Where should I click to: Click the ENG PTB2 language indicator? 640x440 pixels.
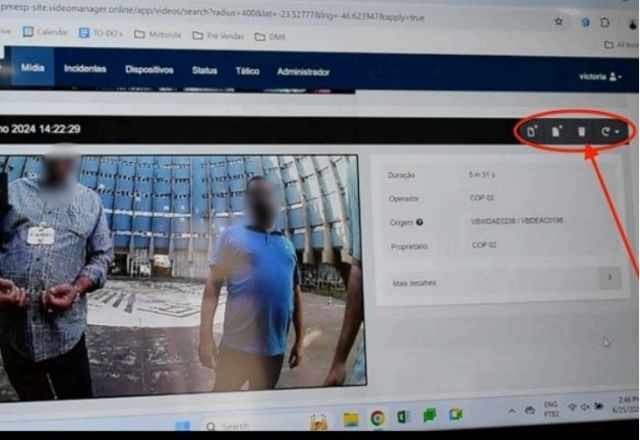pyautogui.click(x=551, y=409)
